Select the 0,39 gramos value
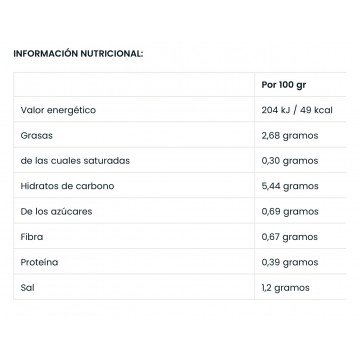The width and height of the screenshot is (360, 360). coord(290,262)
